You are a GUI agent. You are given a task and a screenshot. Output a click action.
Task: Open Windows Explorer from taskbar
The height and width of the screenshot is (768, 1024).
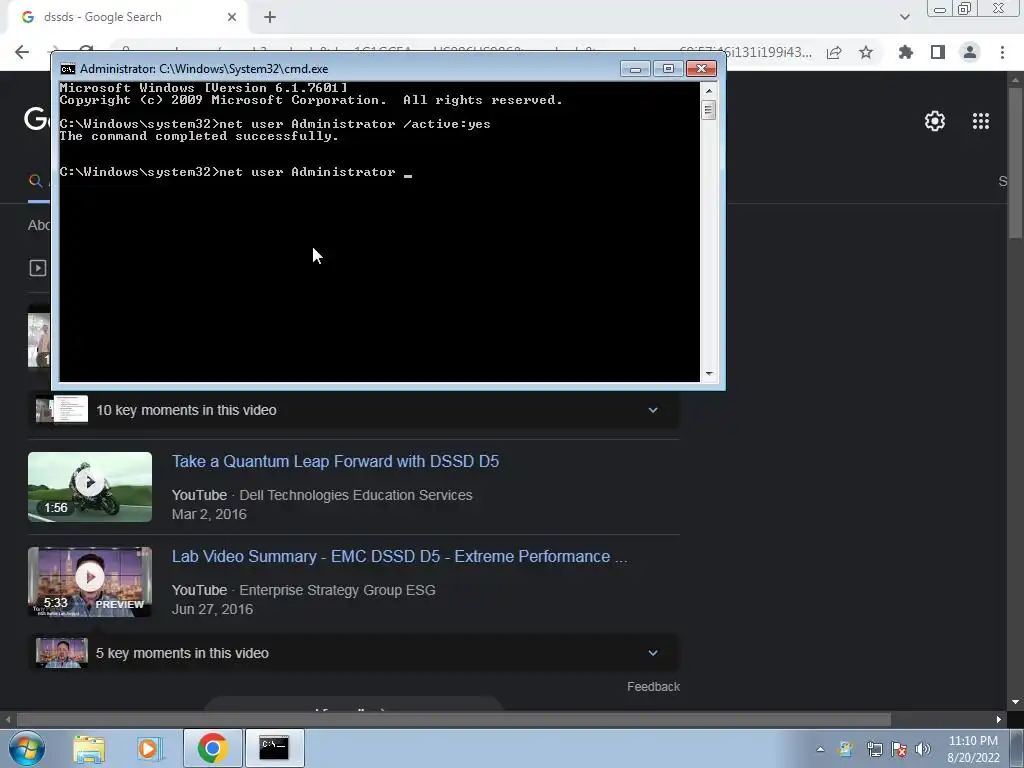[x=89, y=748]
